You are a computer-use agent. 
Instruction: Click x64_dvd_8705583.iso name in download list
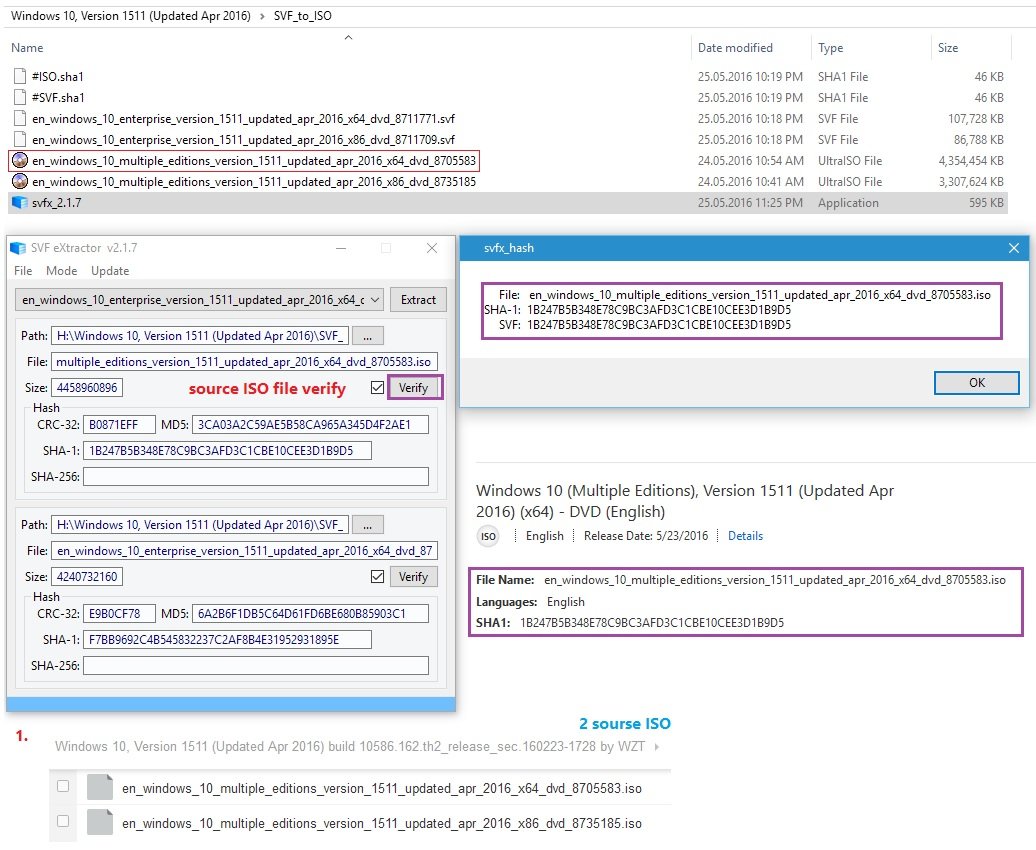click(382, 789)
